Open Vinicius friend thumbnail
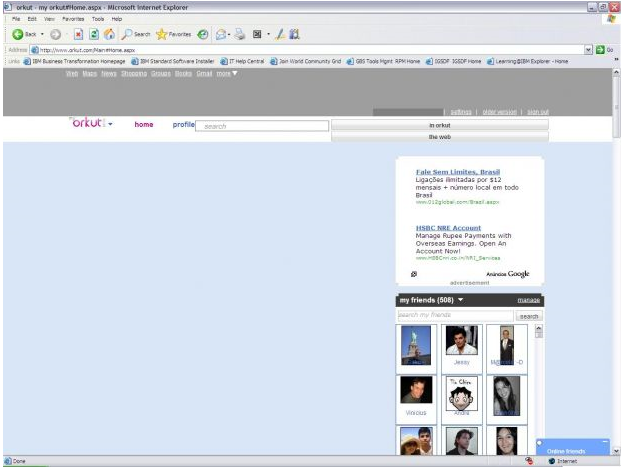 (416, 390)
